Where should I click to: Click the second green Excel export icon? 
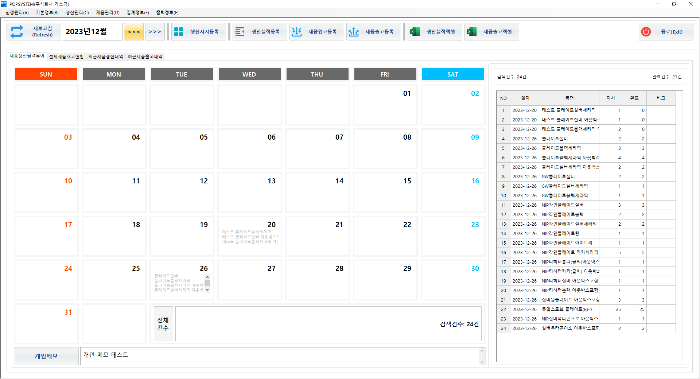click(x=472, y=32)
